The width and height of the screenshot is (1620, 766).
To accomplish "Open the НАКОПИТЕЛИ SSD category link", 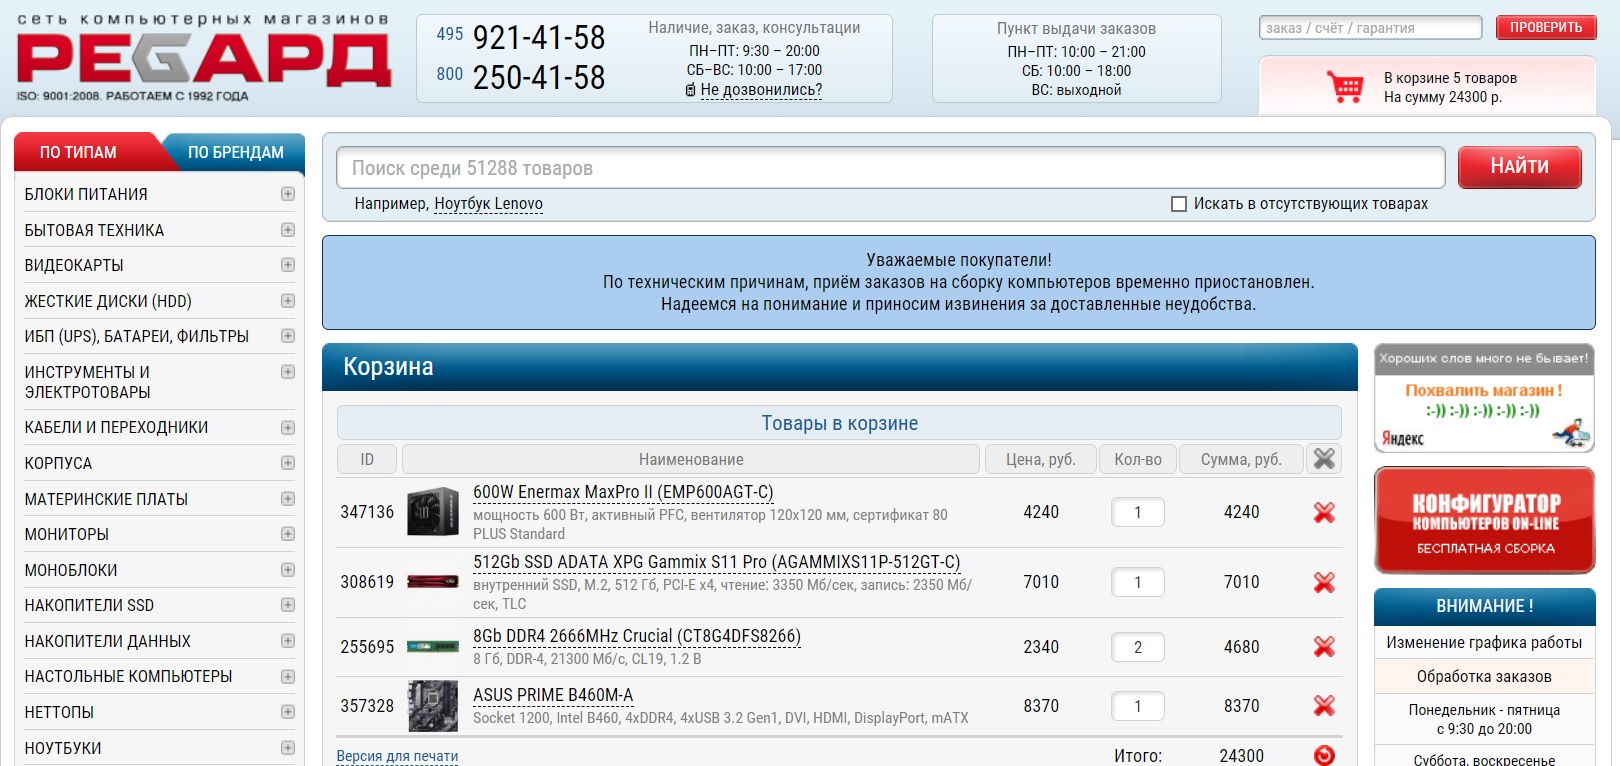I will coord(89,605).
